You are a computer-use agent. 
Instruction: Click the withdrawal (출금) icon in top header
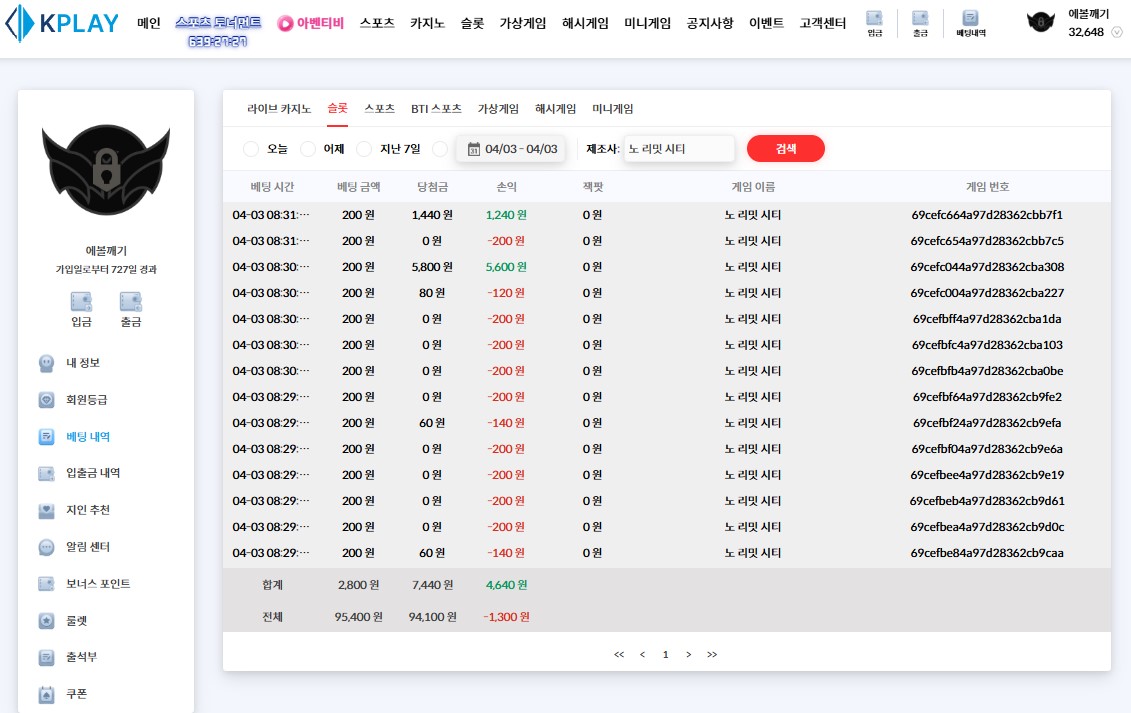coord(920,23)
